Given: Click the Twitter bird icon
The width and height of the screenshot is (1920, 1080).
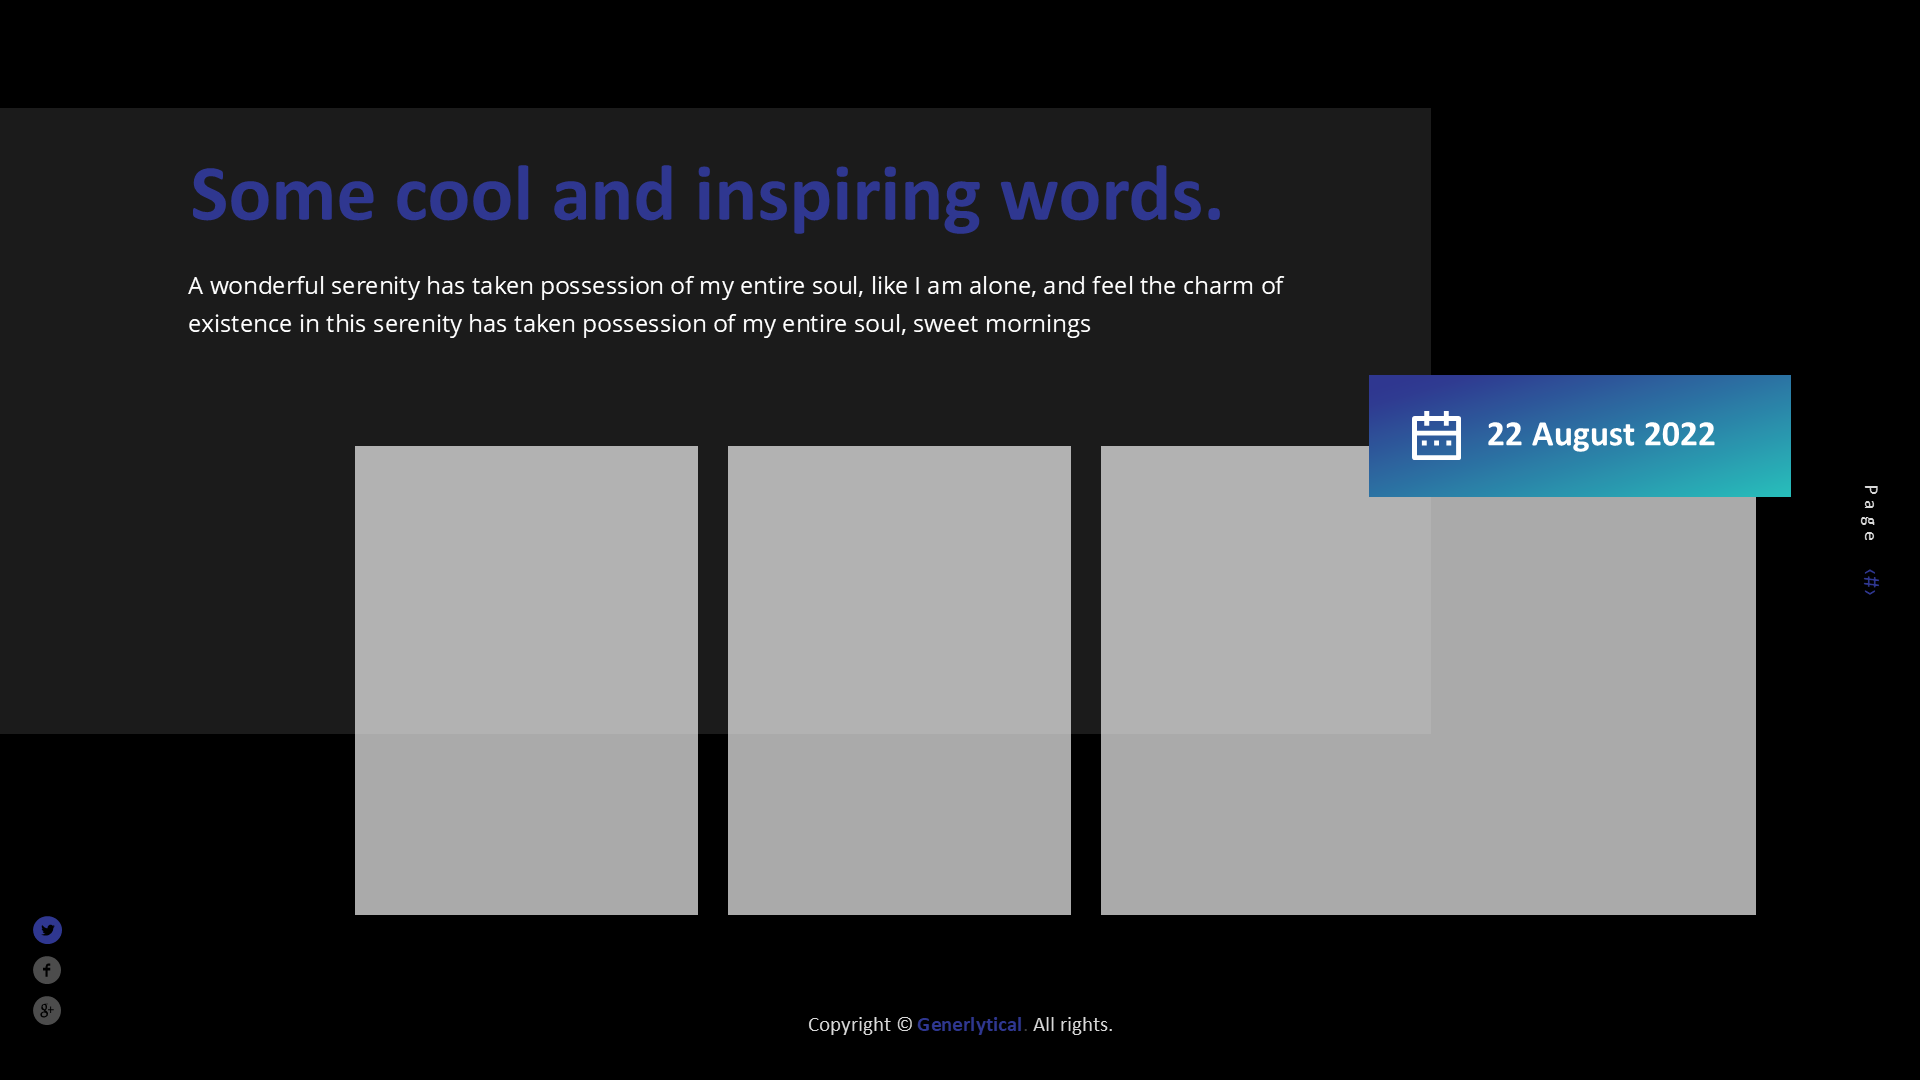Looking at the screenshot, I should [47, 930].
